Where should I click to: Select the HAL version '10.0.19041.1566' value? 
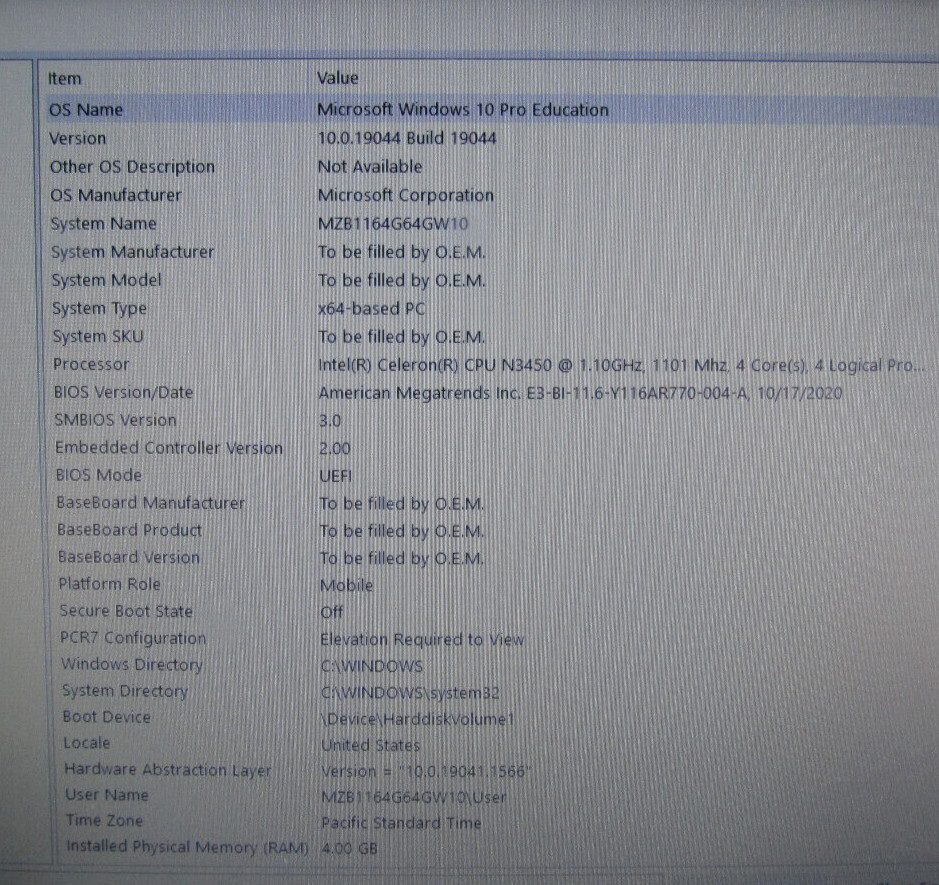[426, 771]
